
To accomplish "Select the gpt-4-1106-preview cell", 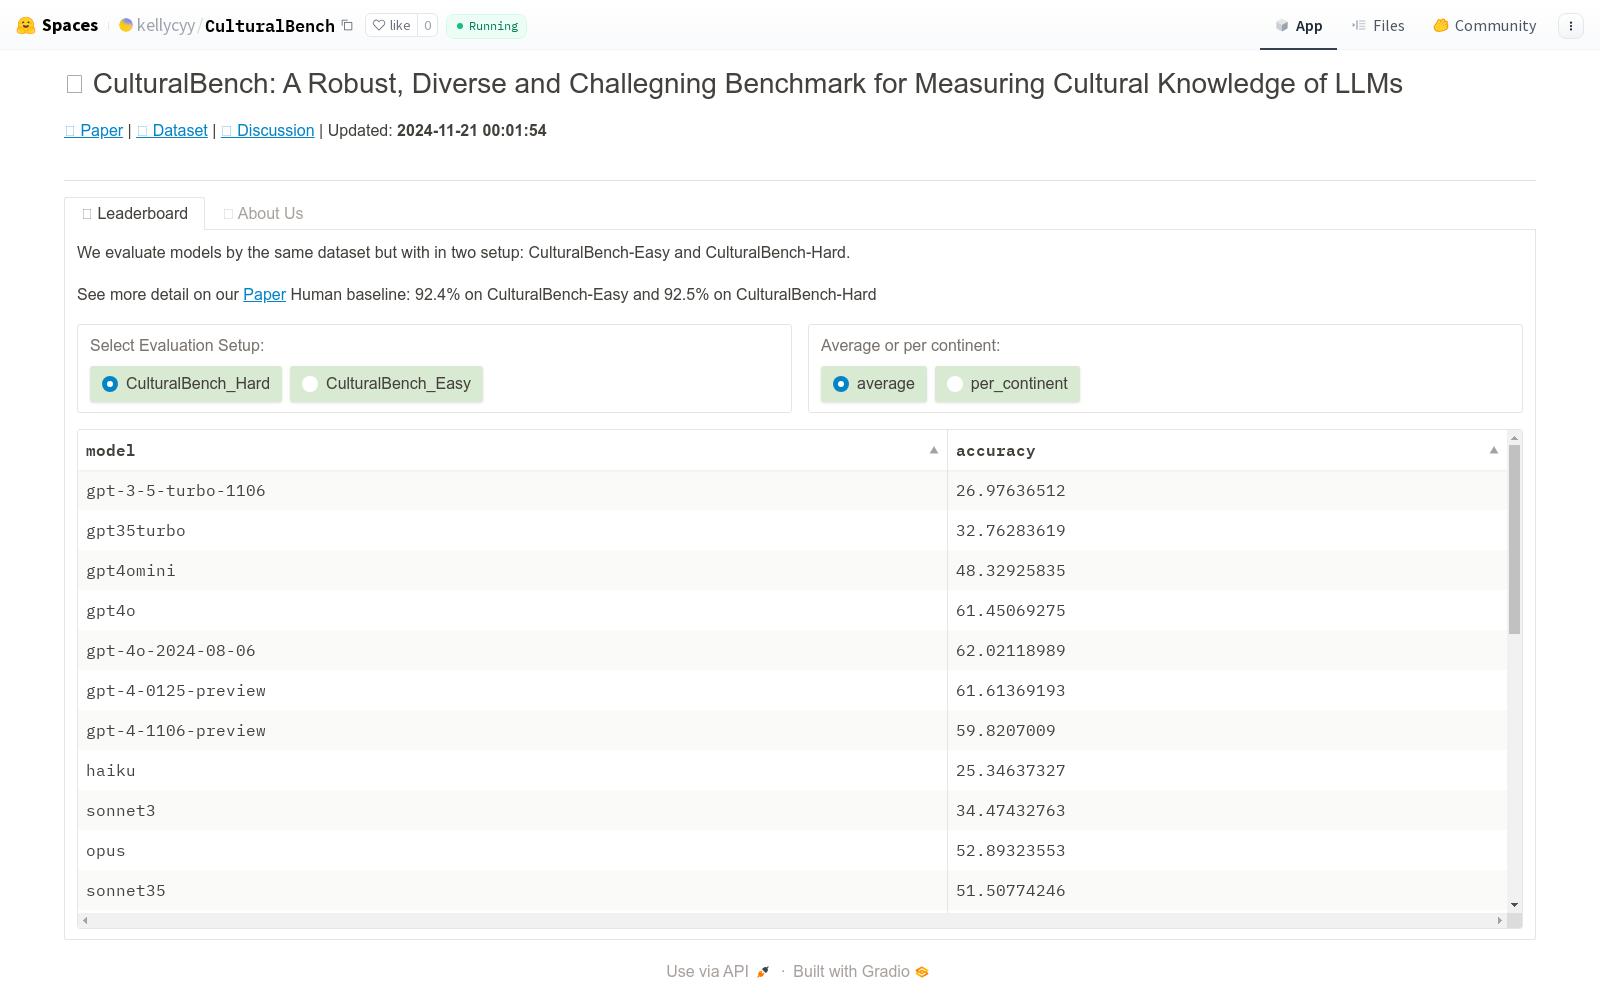I will [512, 731].
